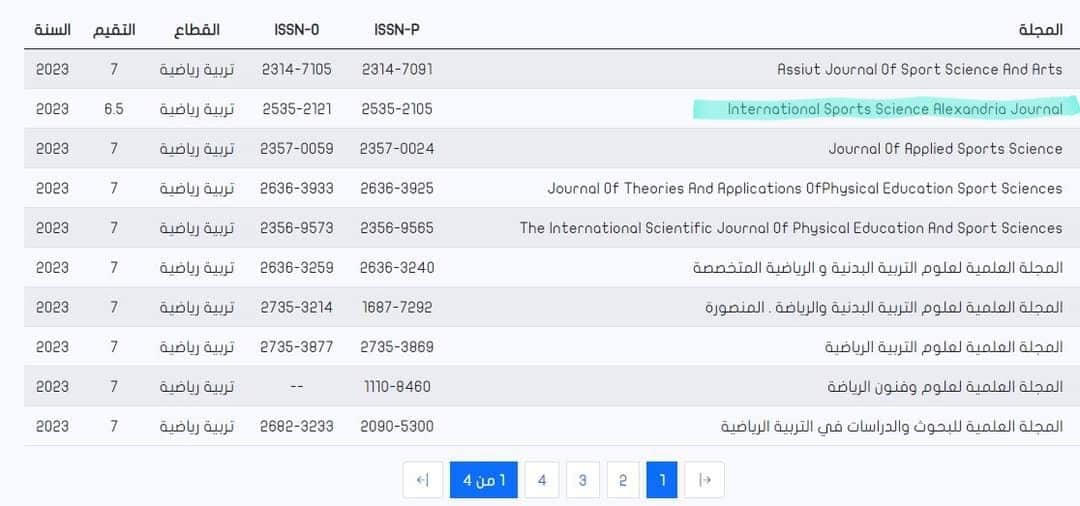
Task: Sort by the التقيم column header
Action: (x=114, y=29)
